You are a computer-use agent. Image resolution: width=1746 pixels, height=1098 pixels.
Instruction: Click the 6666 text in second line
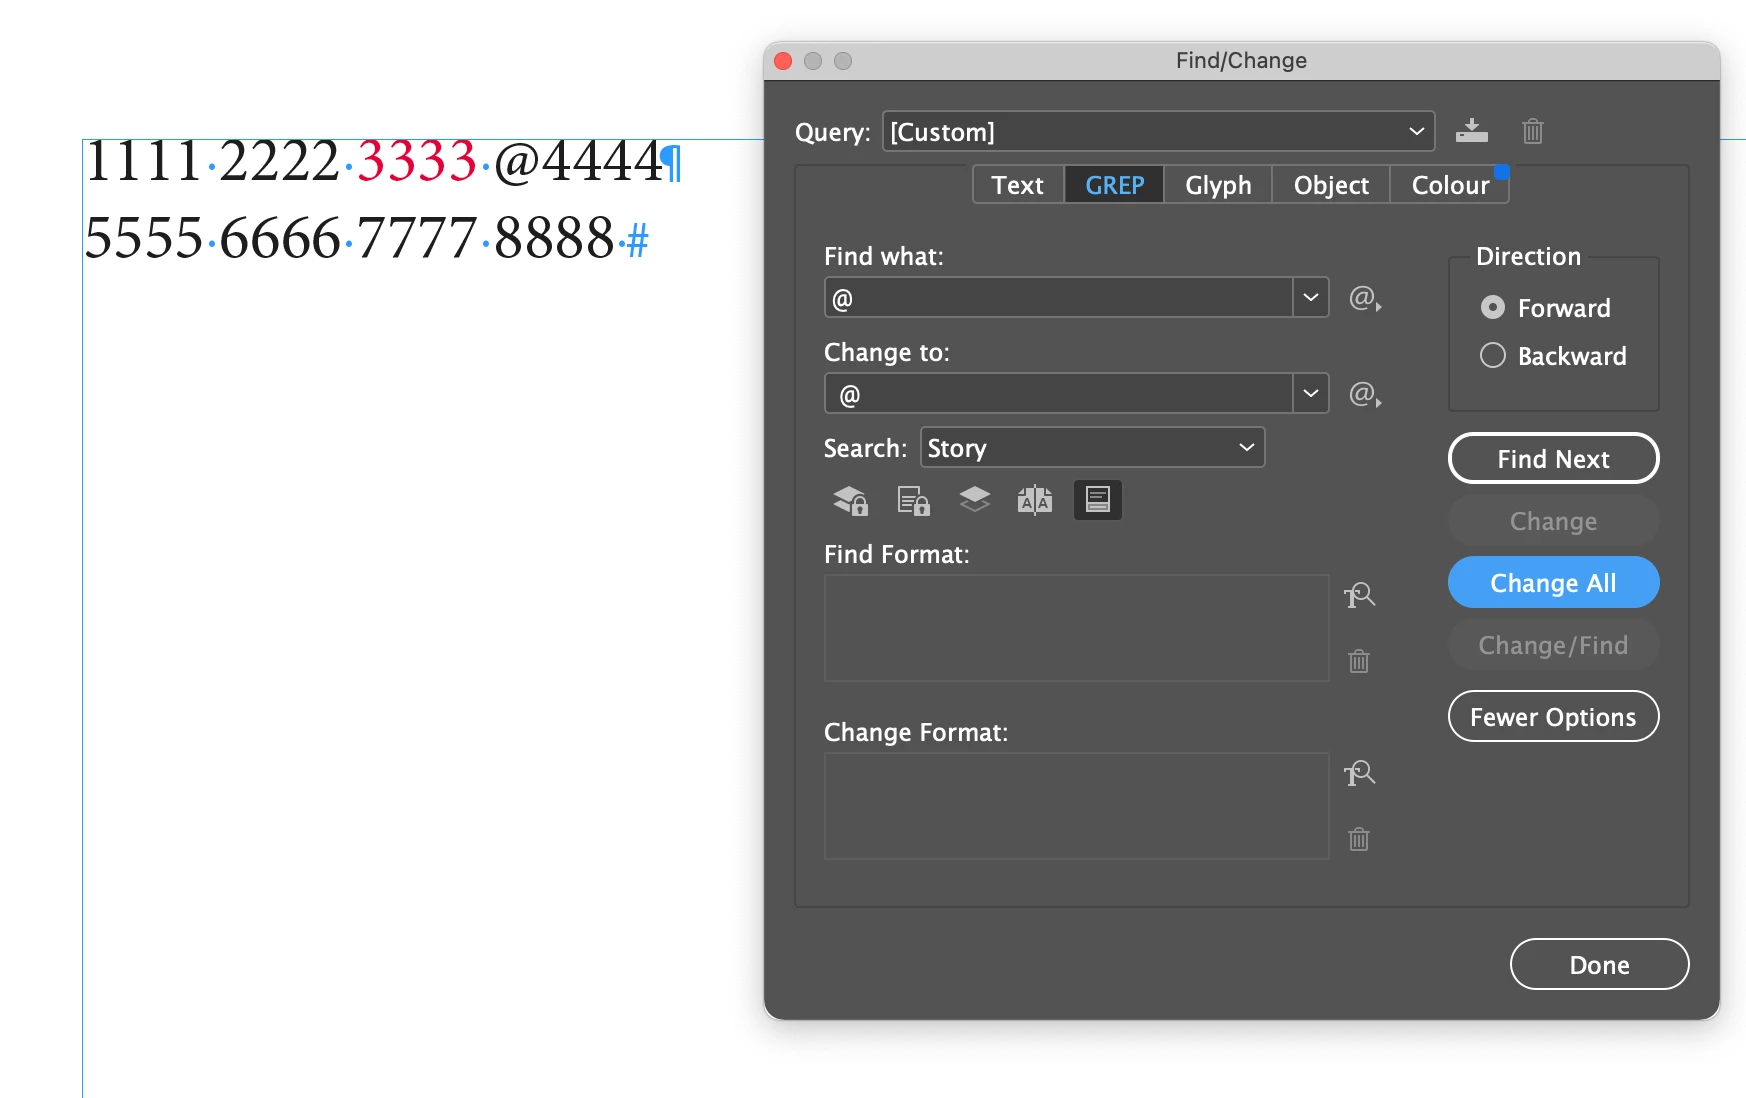pos(280,239)
